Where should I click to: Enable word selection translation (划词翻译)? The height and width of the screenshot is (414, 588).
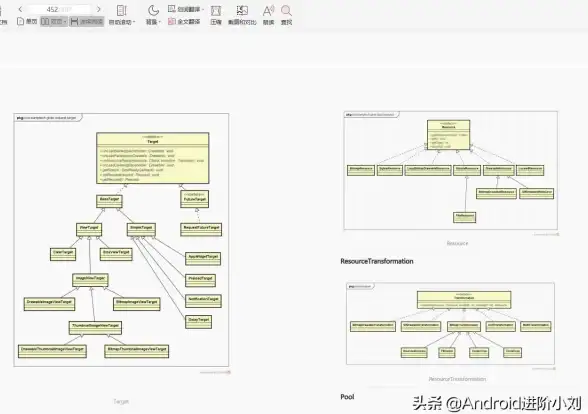click(186, 9)
